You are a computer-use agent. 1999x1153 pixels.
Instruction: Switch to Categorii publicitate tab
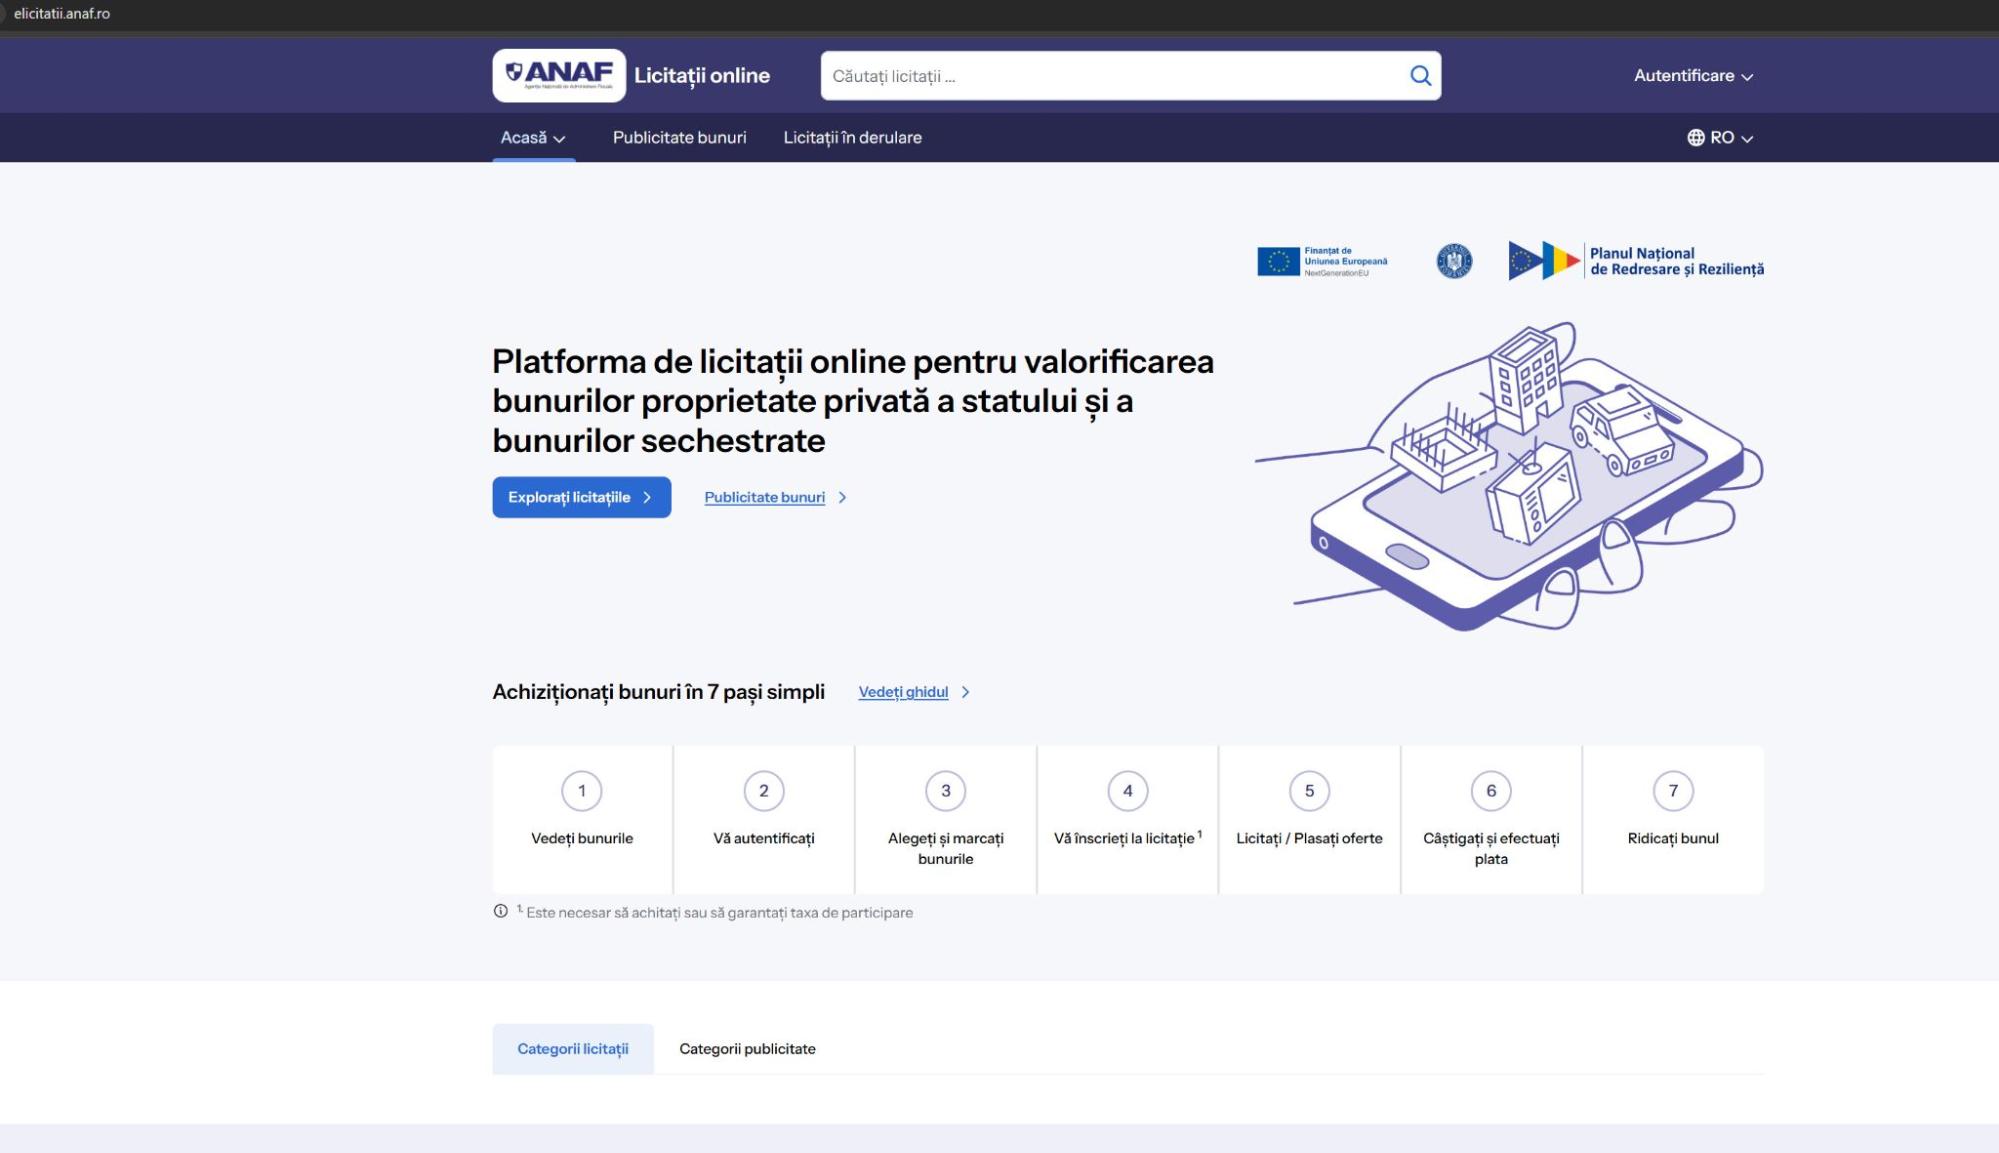pos(747,1049)
